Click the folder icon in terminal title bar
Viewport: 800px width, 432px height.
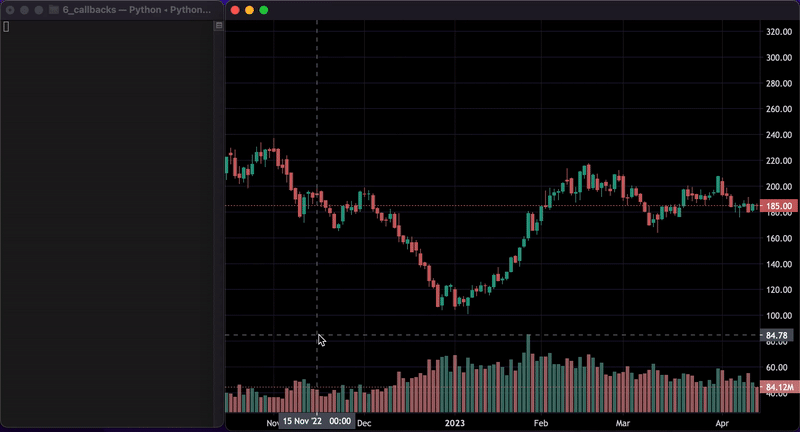coord(53,10)
